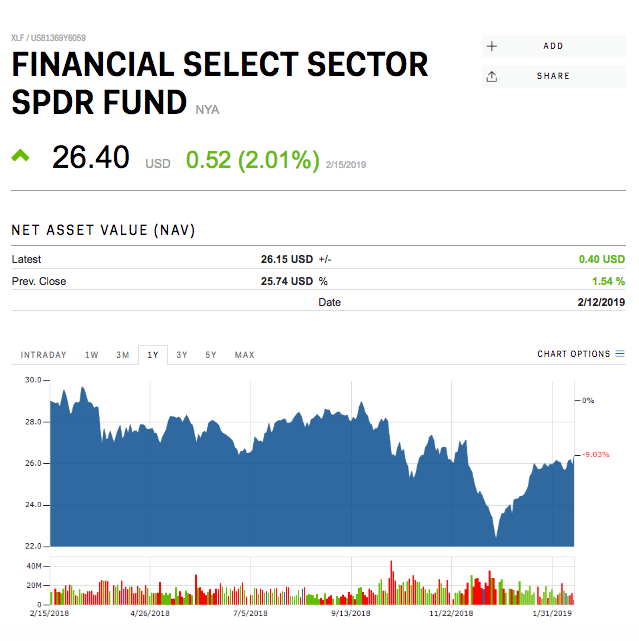
Task: Select the 3M chart range
Action: [122, 355]
